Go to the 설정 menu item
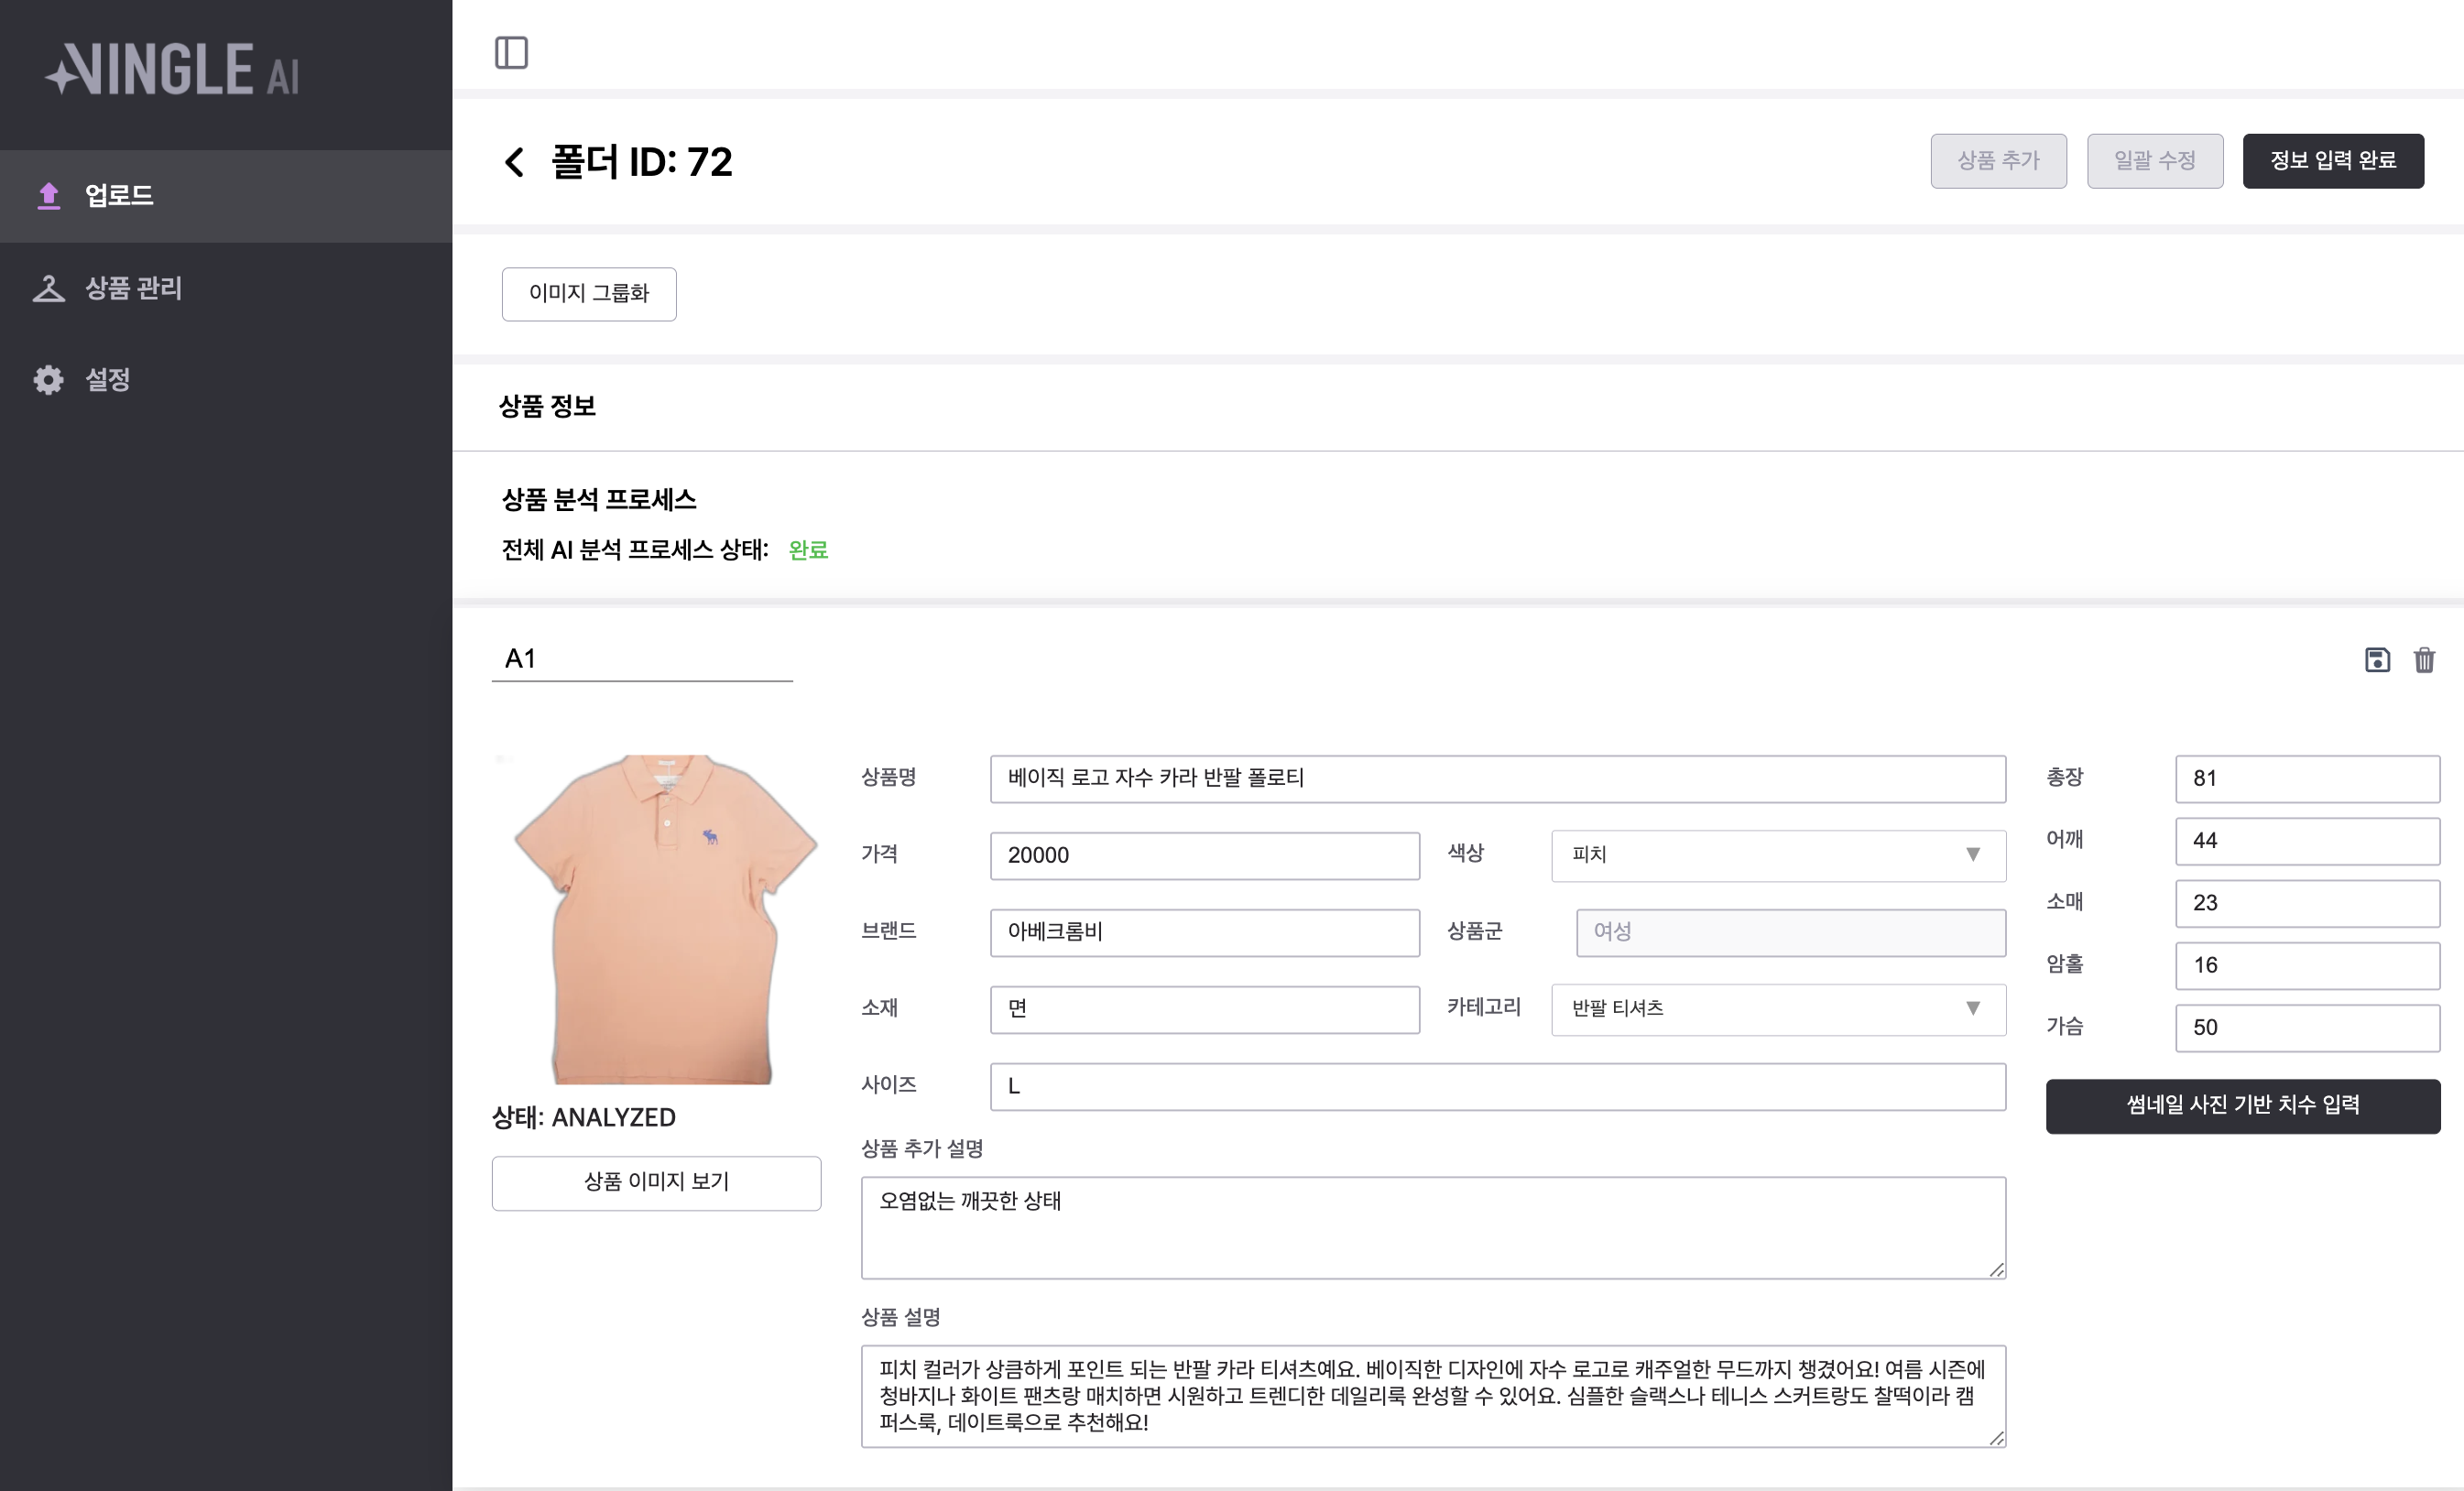 tap(108, 380)
